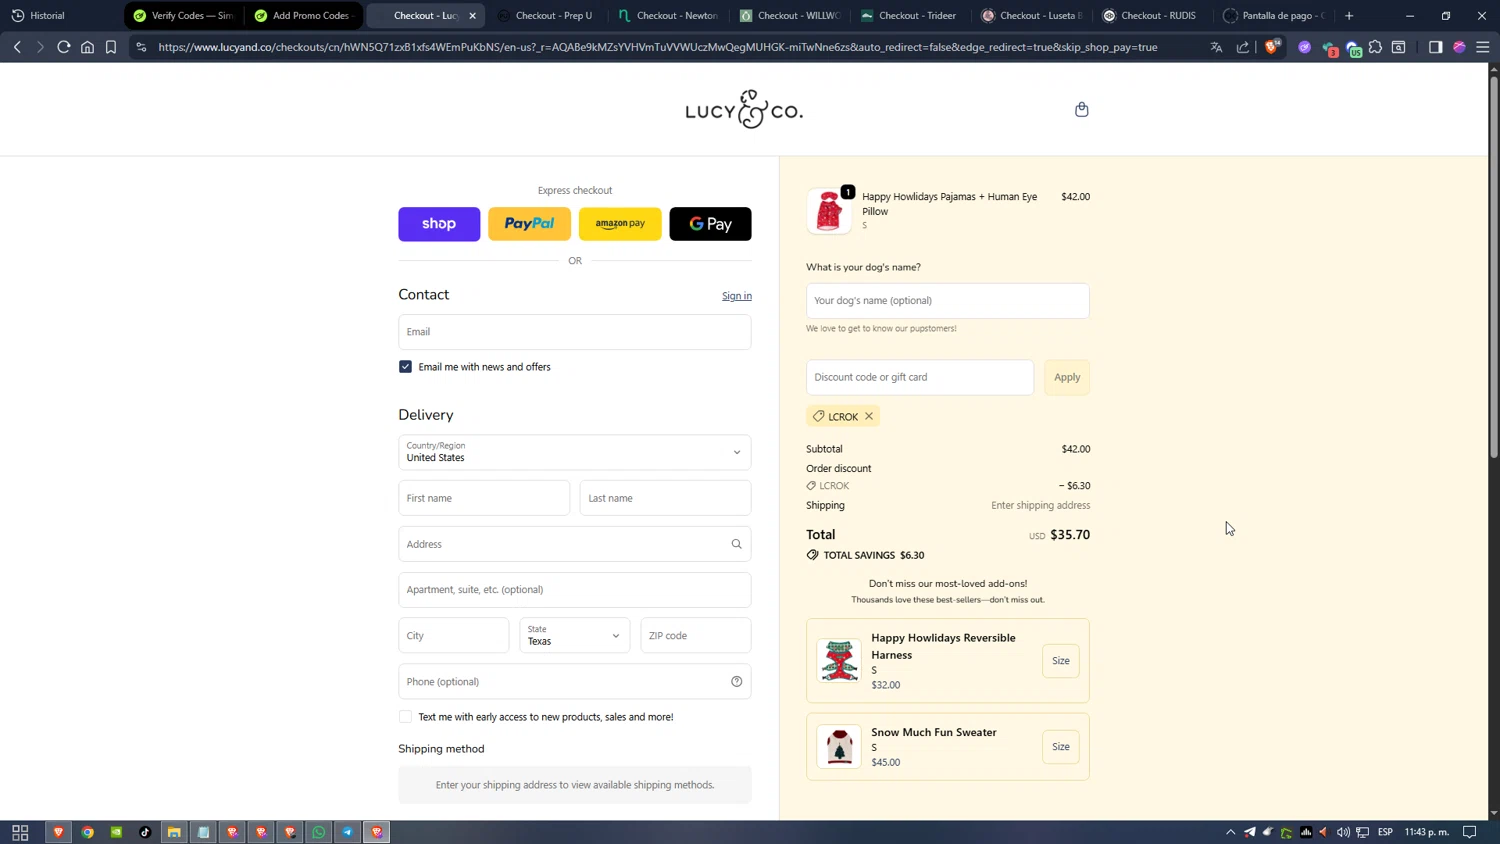The image size is (1500, 844).
Task: Close the active Checkout - Lucy tab
Action: 473,15
